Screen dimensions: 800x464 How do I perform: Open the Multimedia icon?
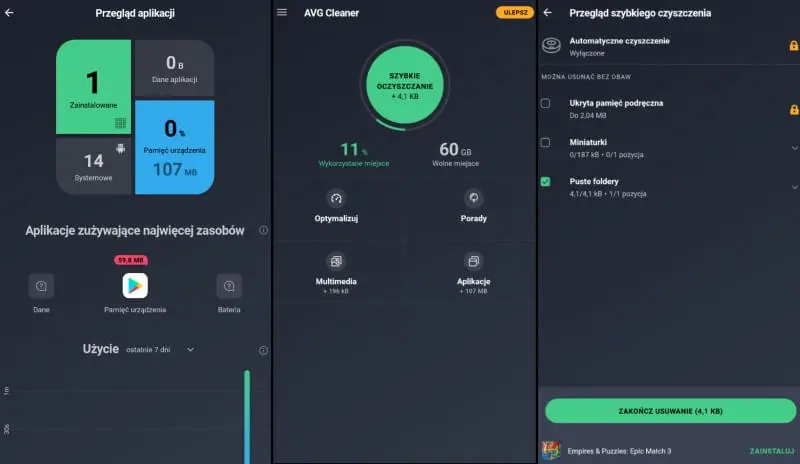[336, 261]
